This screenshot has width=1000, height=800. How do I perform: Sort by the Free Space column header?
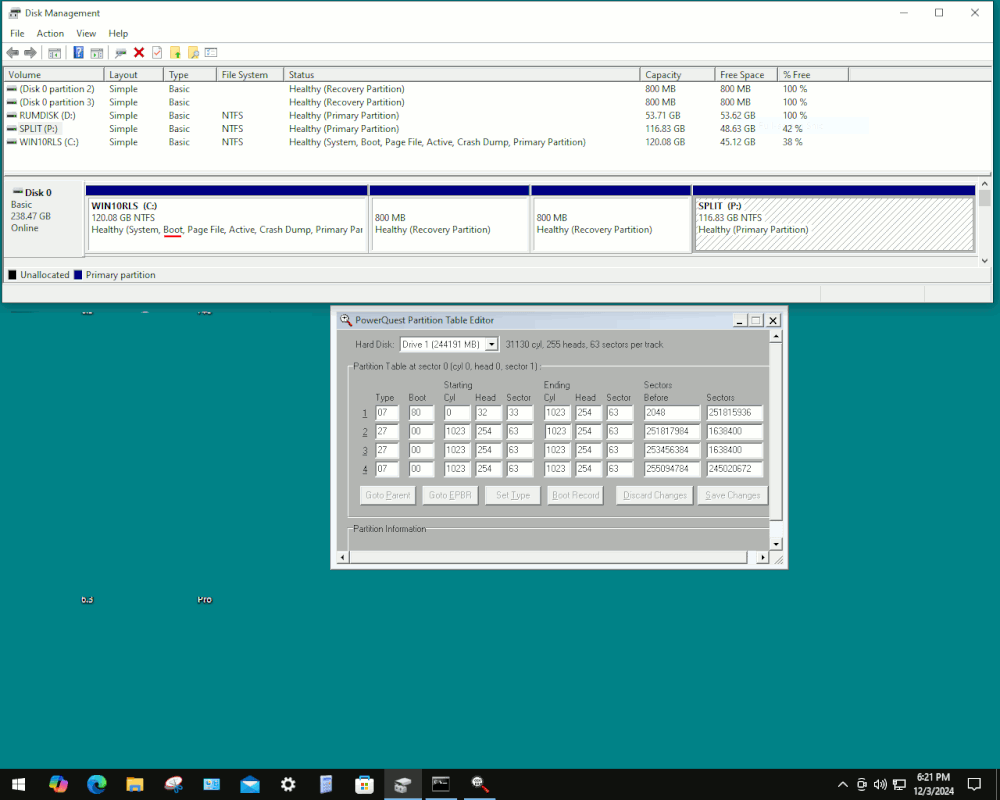(746, 75)
